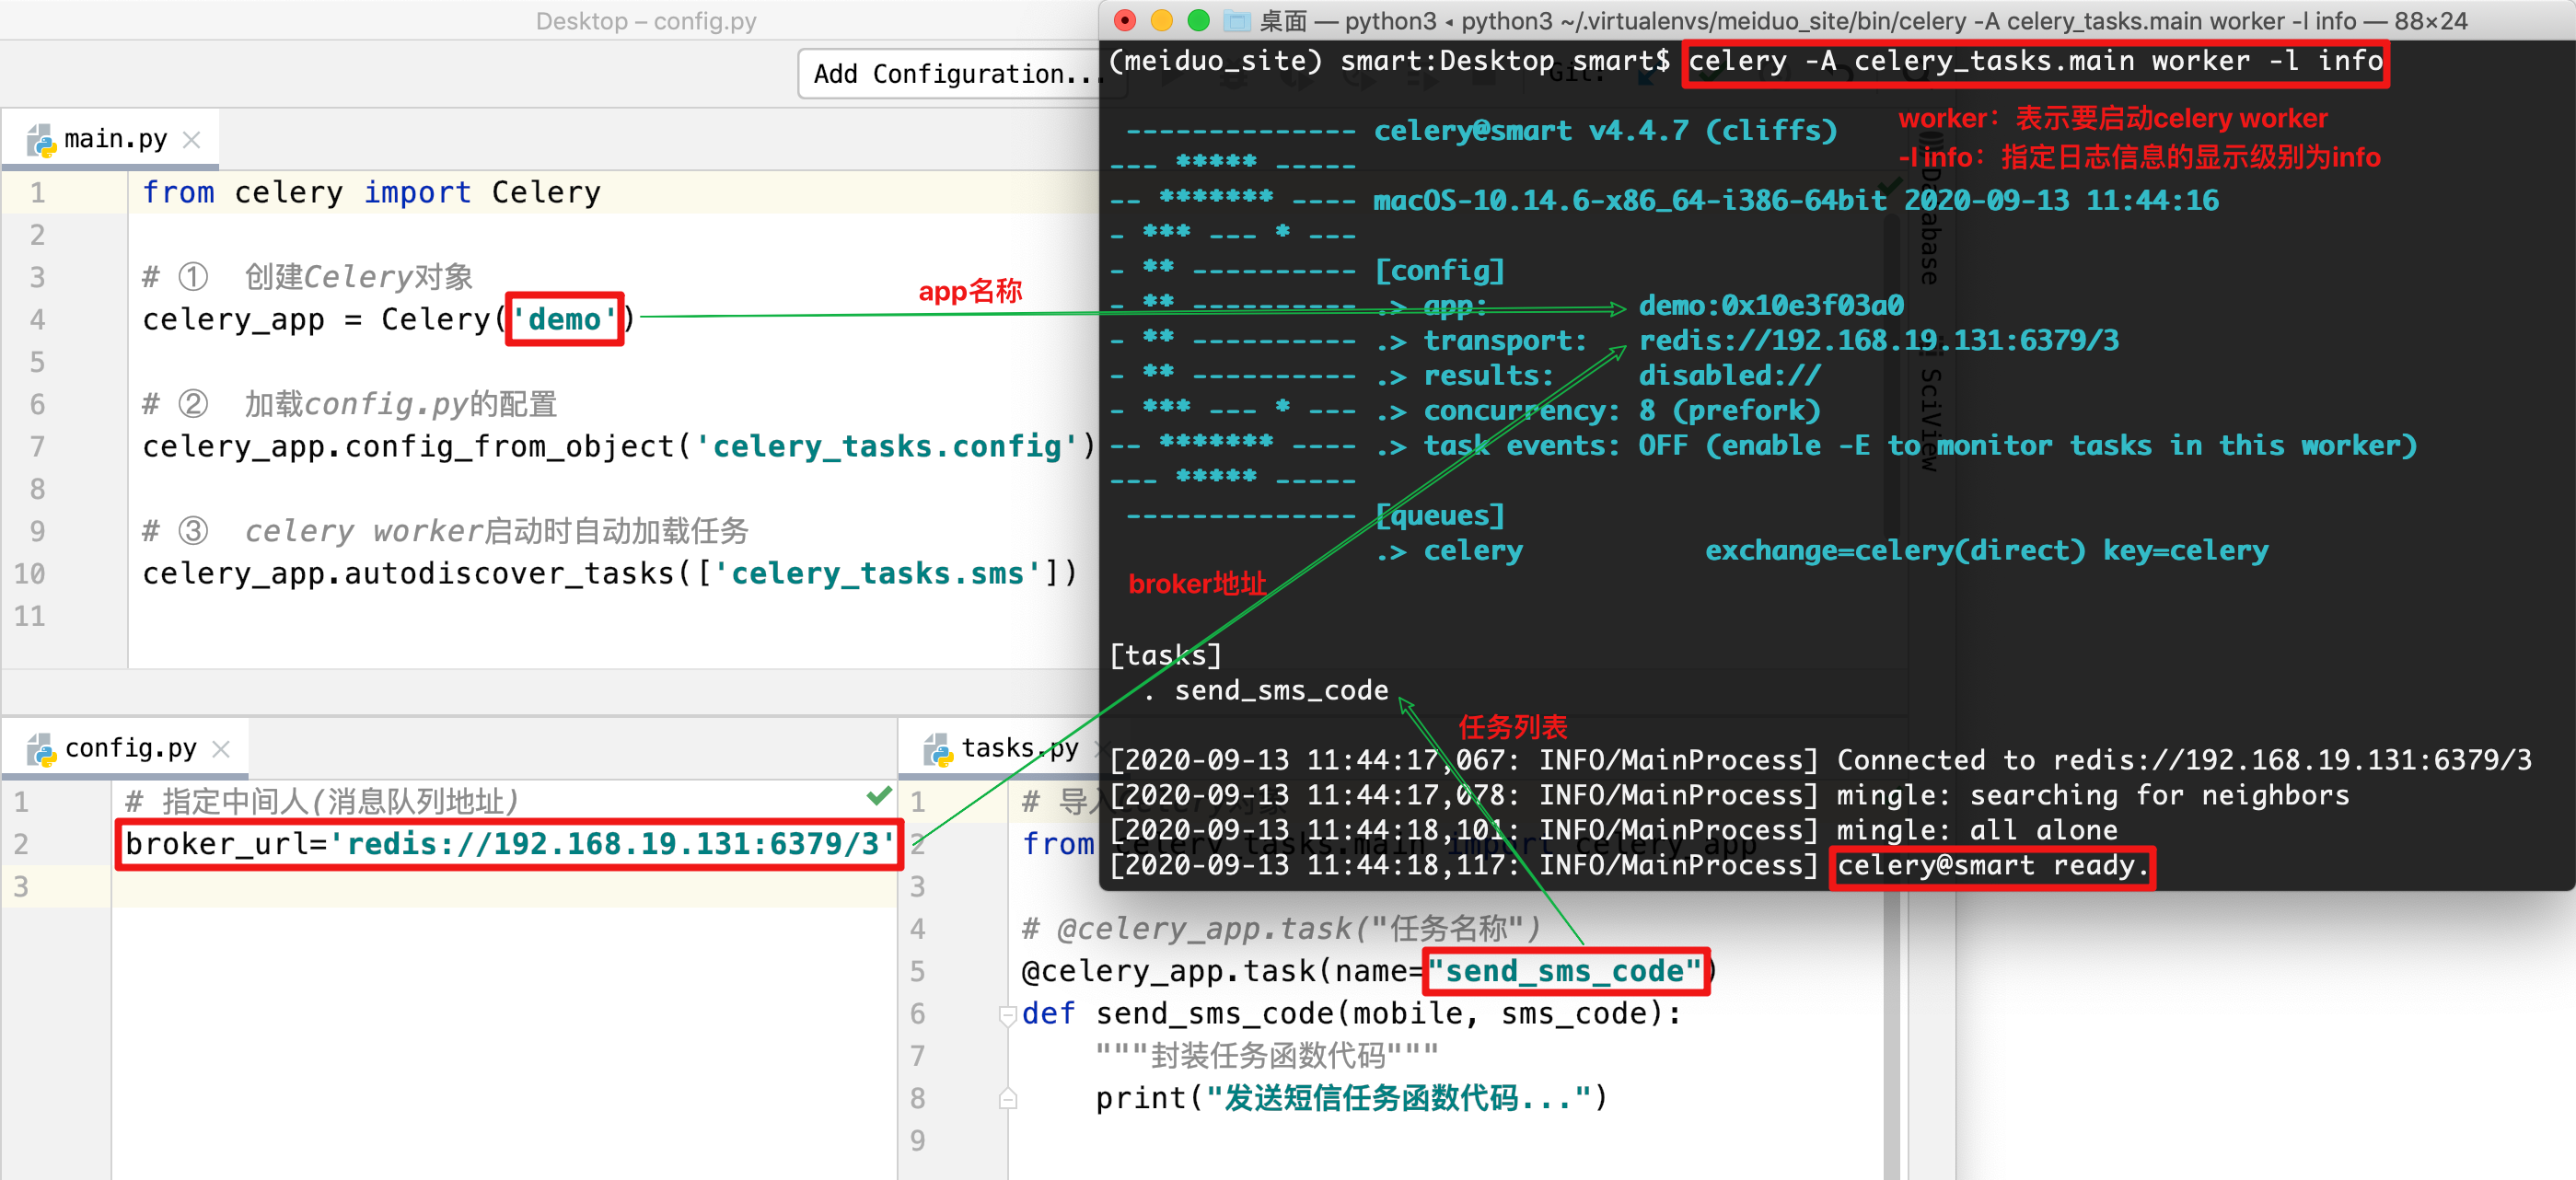Collapse the send_sms_code function using its fold arrow
2576x1180 pixels.
point(1007,1013)
